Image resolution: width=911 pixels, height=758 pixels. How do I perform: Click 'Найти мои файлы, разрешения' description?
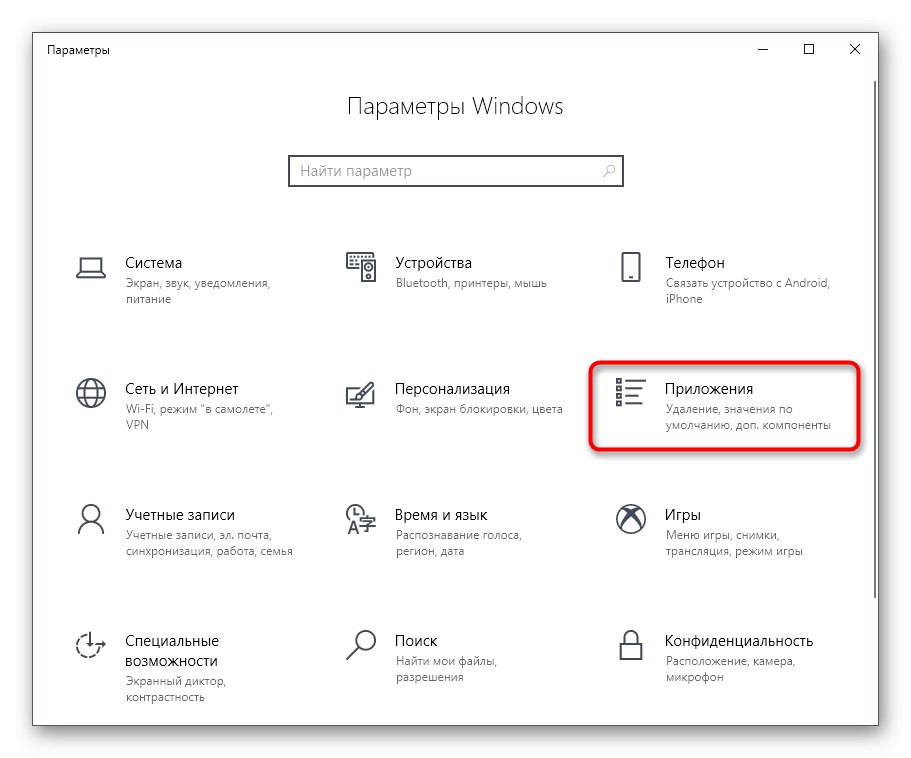pyautogui.click(x=446, y=669)
